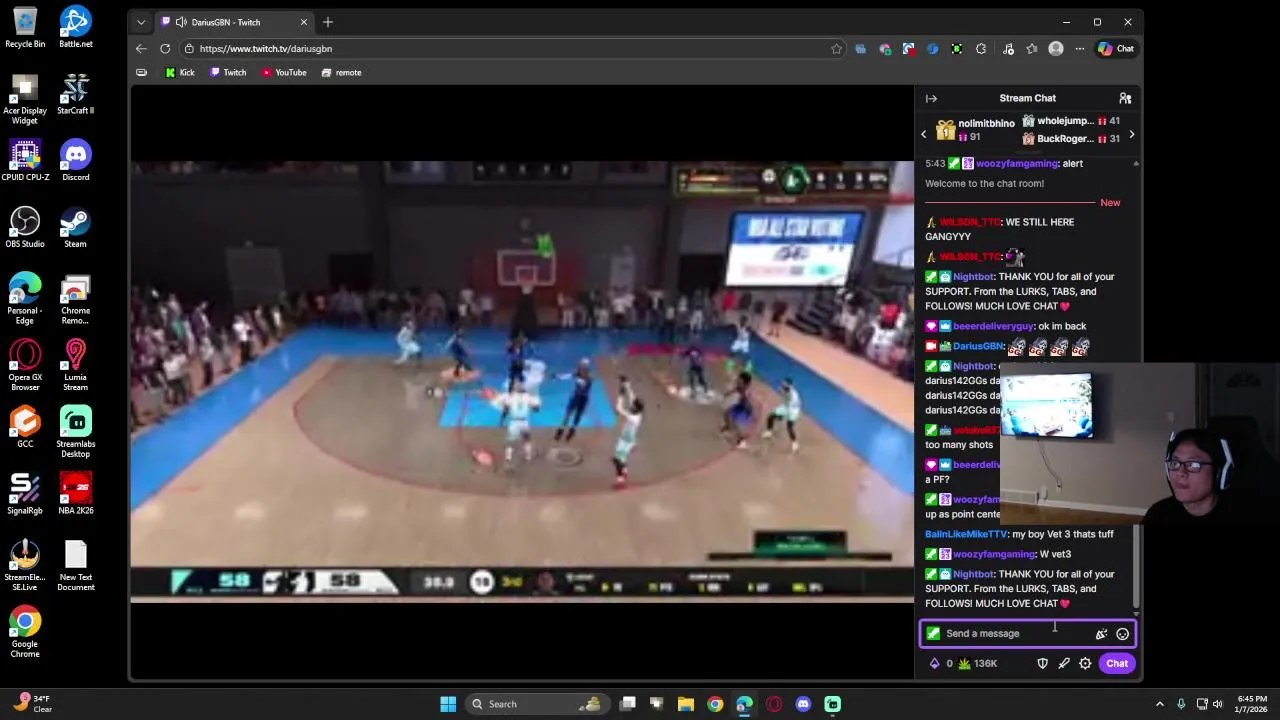Open the Kick bookmark
This screenshot has width=1280, height=720.
tap(180, 72)
